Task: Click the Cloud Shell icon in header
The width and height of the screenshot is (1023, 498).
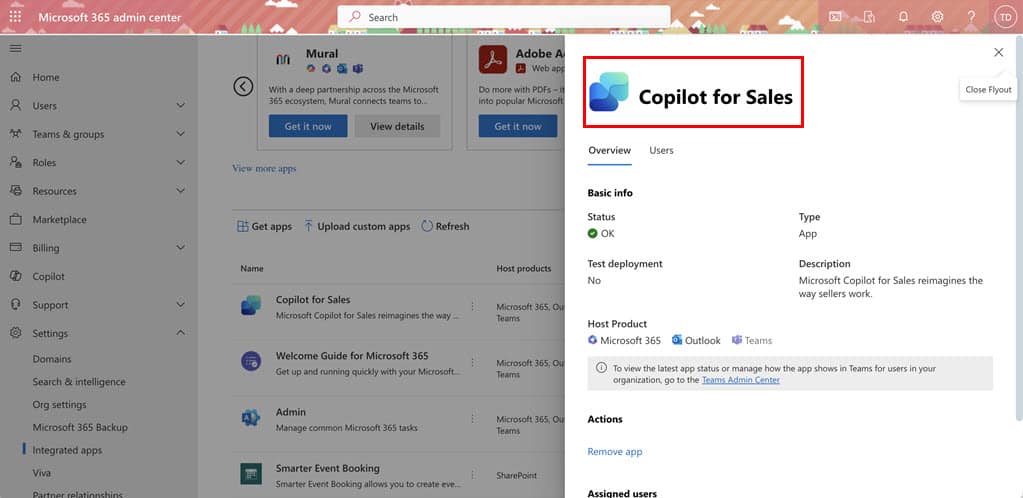Action: click(835, 17)
